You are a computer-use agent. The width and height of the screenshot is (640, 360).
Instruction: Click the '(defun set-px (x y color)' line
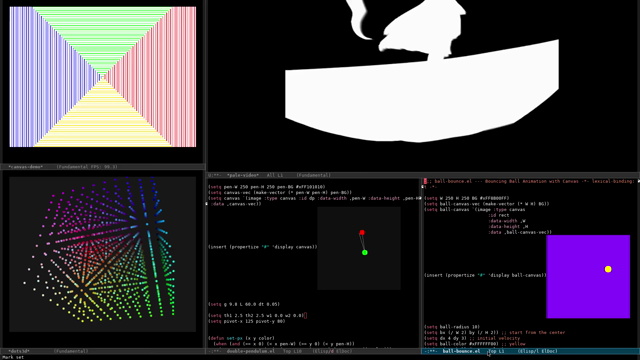tap(241, 338)
